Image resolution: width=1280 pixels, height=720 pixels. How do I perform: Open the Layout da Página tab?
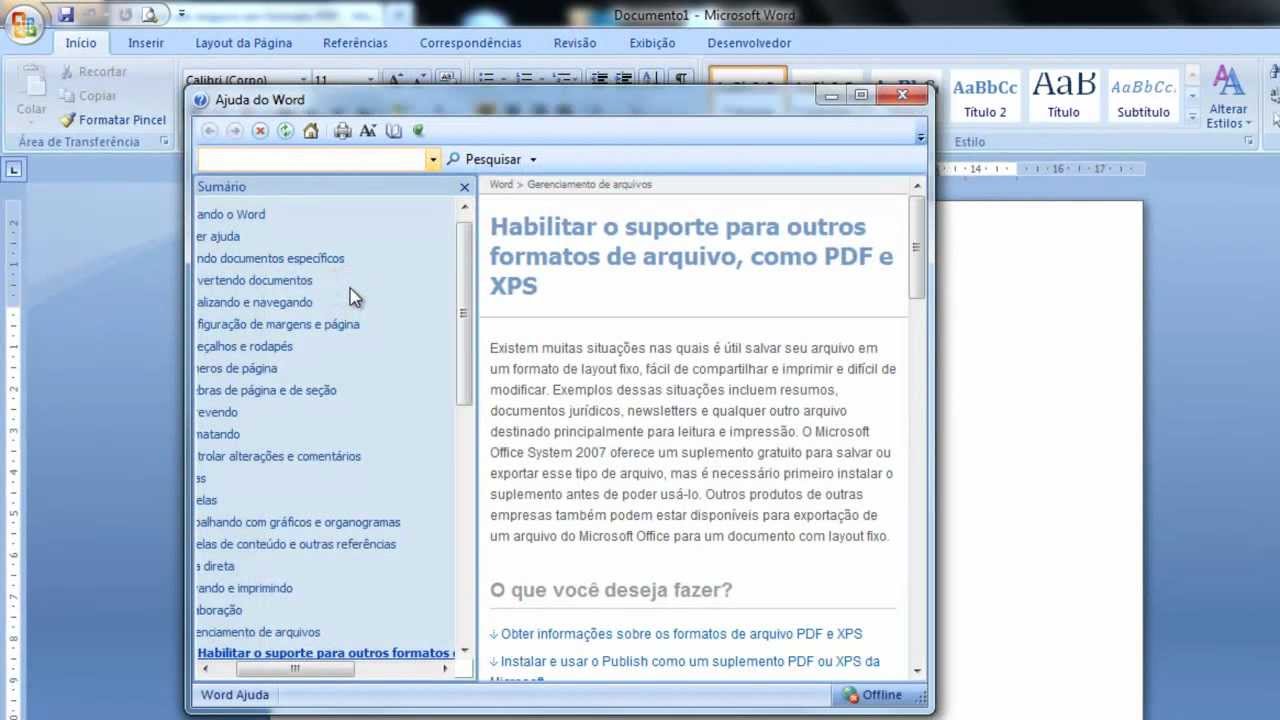244,43
